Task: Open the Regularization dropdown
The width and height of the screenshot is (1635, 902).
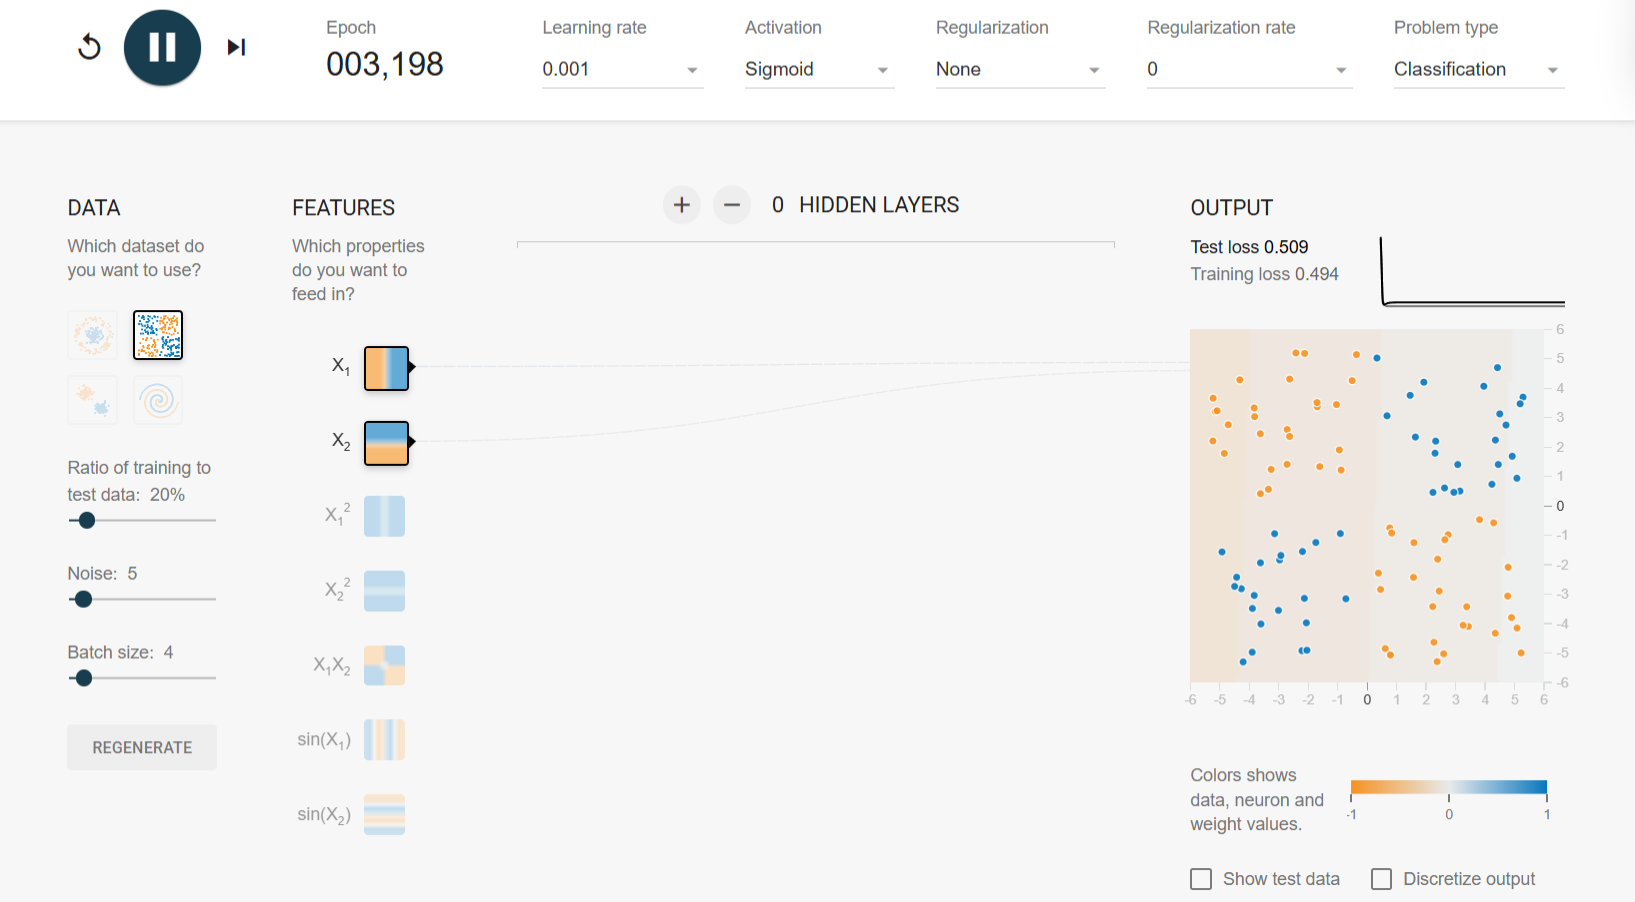Action: (1020, 69)
